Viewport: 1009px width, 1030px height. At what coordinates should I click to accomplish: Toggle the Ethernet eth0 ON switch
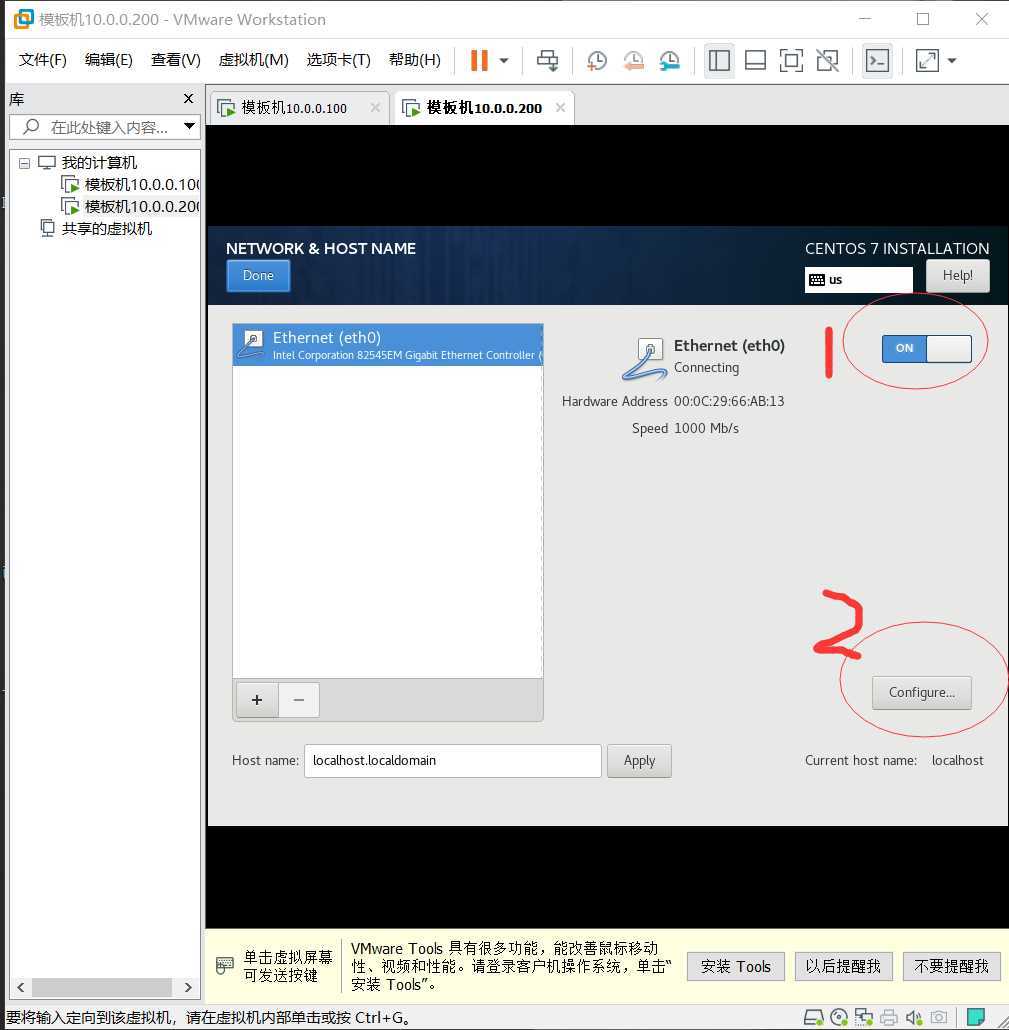pos(926,348)
